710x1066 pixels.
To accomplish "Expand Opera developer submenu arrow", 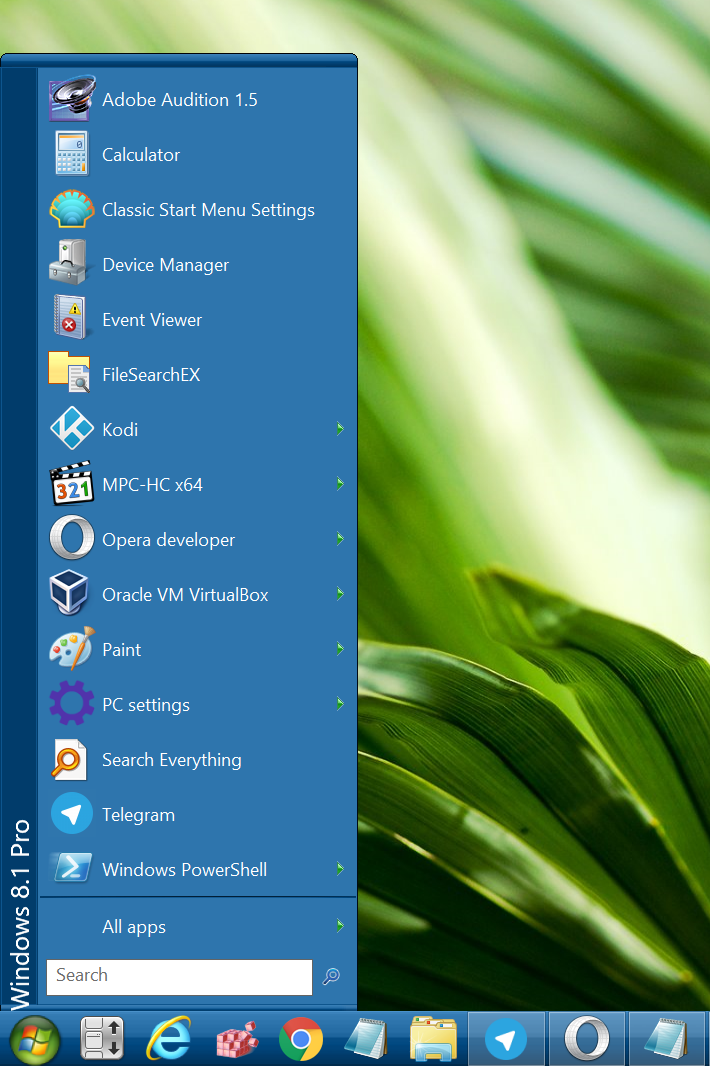I will coord(340,539).
